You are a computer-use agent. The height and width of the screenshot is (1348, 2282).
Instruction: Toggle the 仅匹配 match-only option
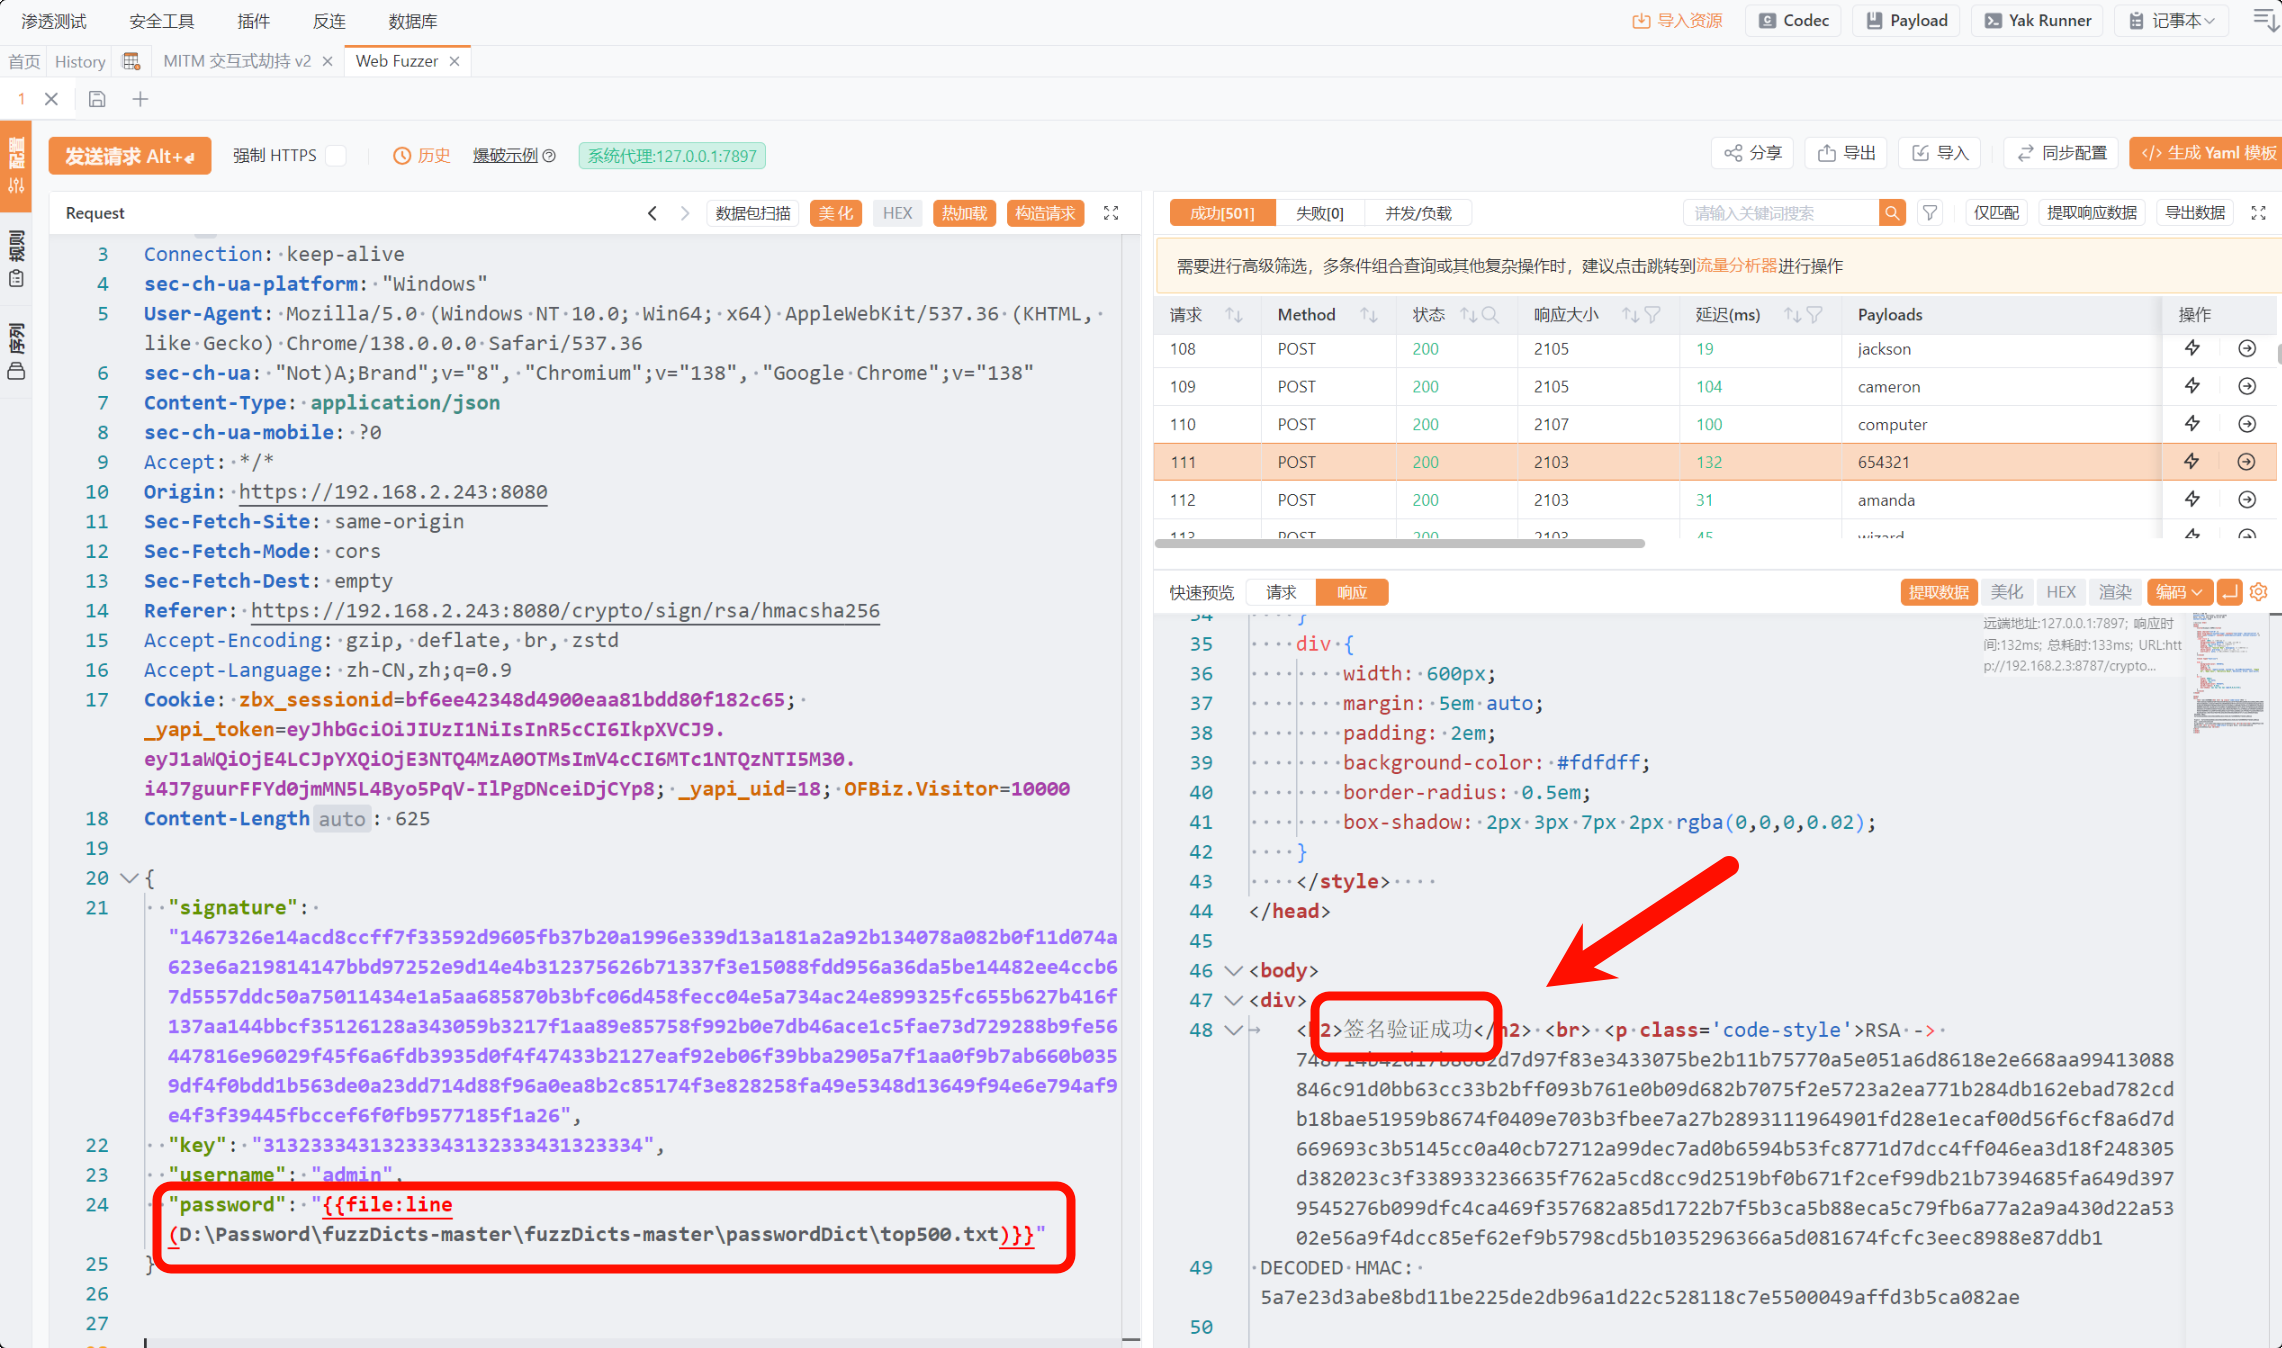click(1996, 213)
